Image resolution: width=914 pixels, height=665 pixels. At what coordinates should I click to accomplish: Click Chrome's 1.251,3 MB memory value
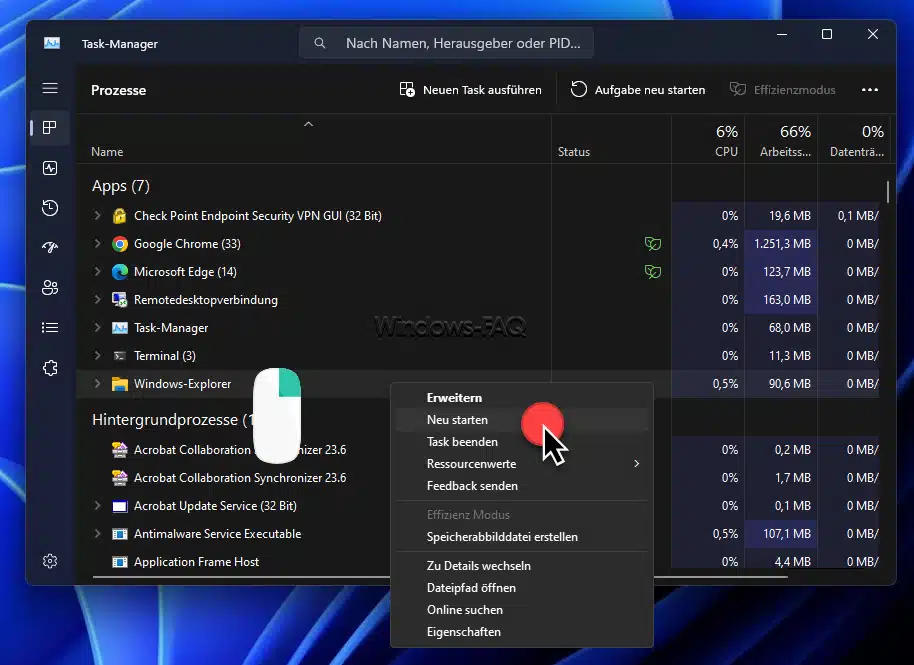[782, 244]
